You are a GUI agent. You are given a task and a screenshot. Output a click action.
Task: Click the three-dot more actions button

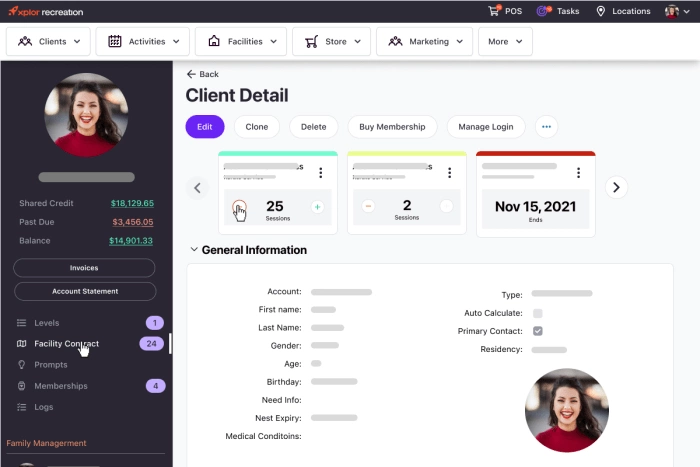pos(545,127)
